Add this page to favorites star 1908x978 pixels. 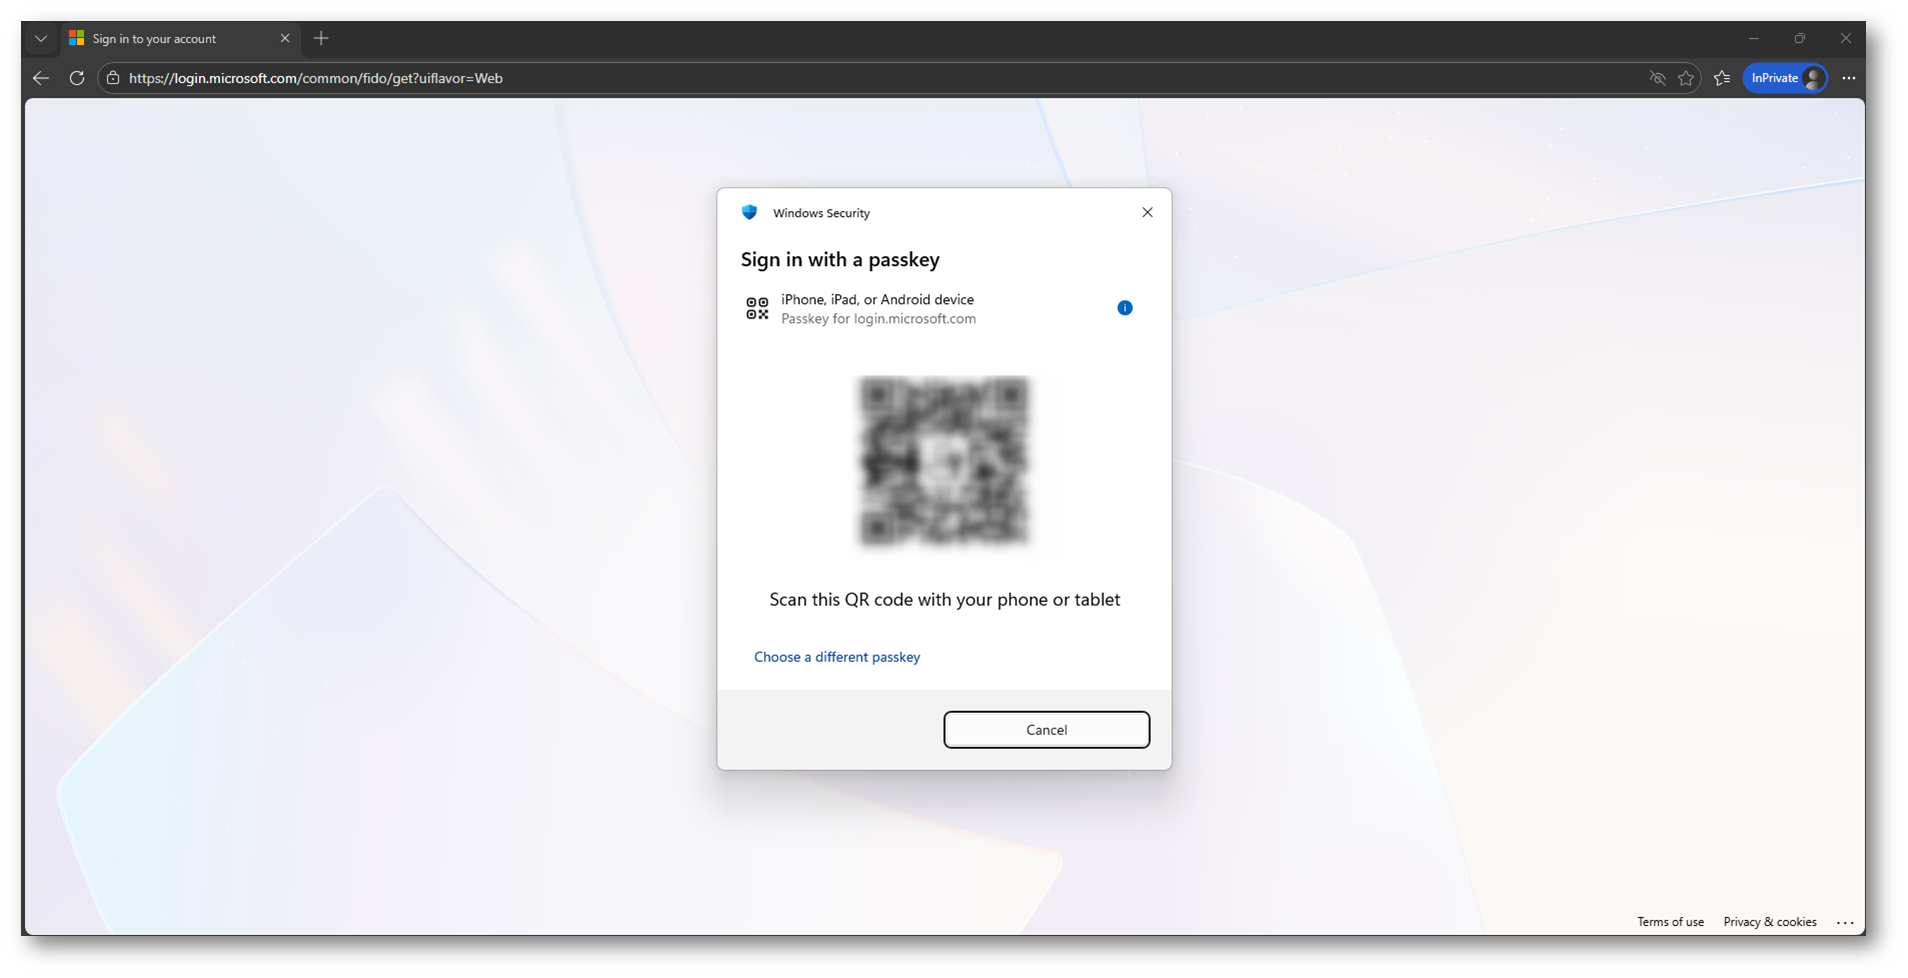click(x=1687, y=78)
